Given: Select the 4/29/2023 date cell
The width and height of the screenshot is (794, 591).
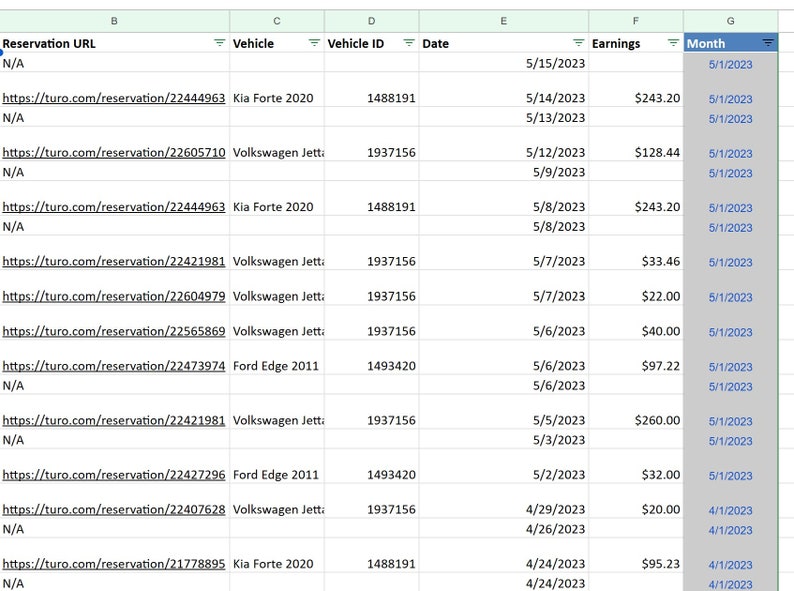Looking at the screenshot, I should [504, 501].
